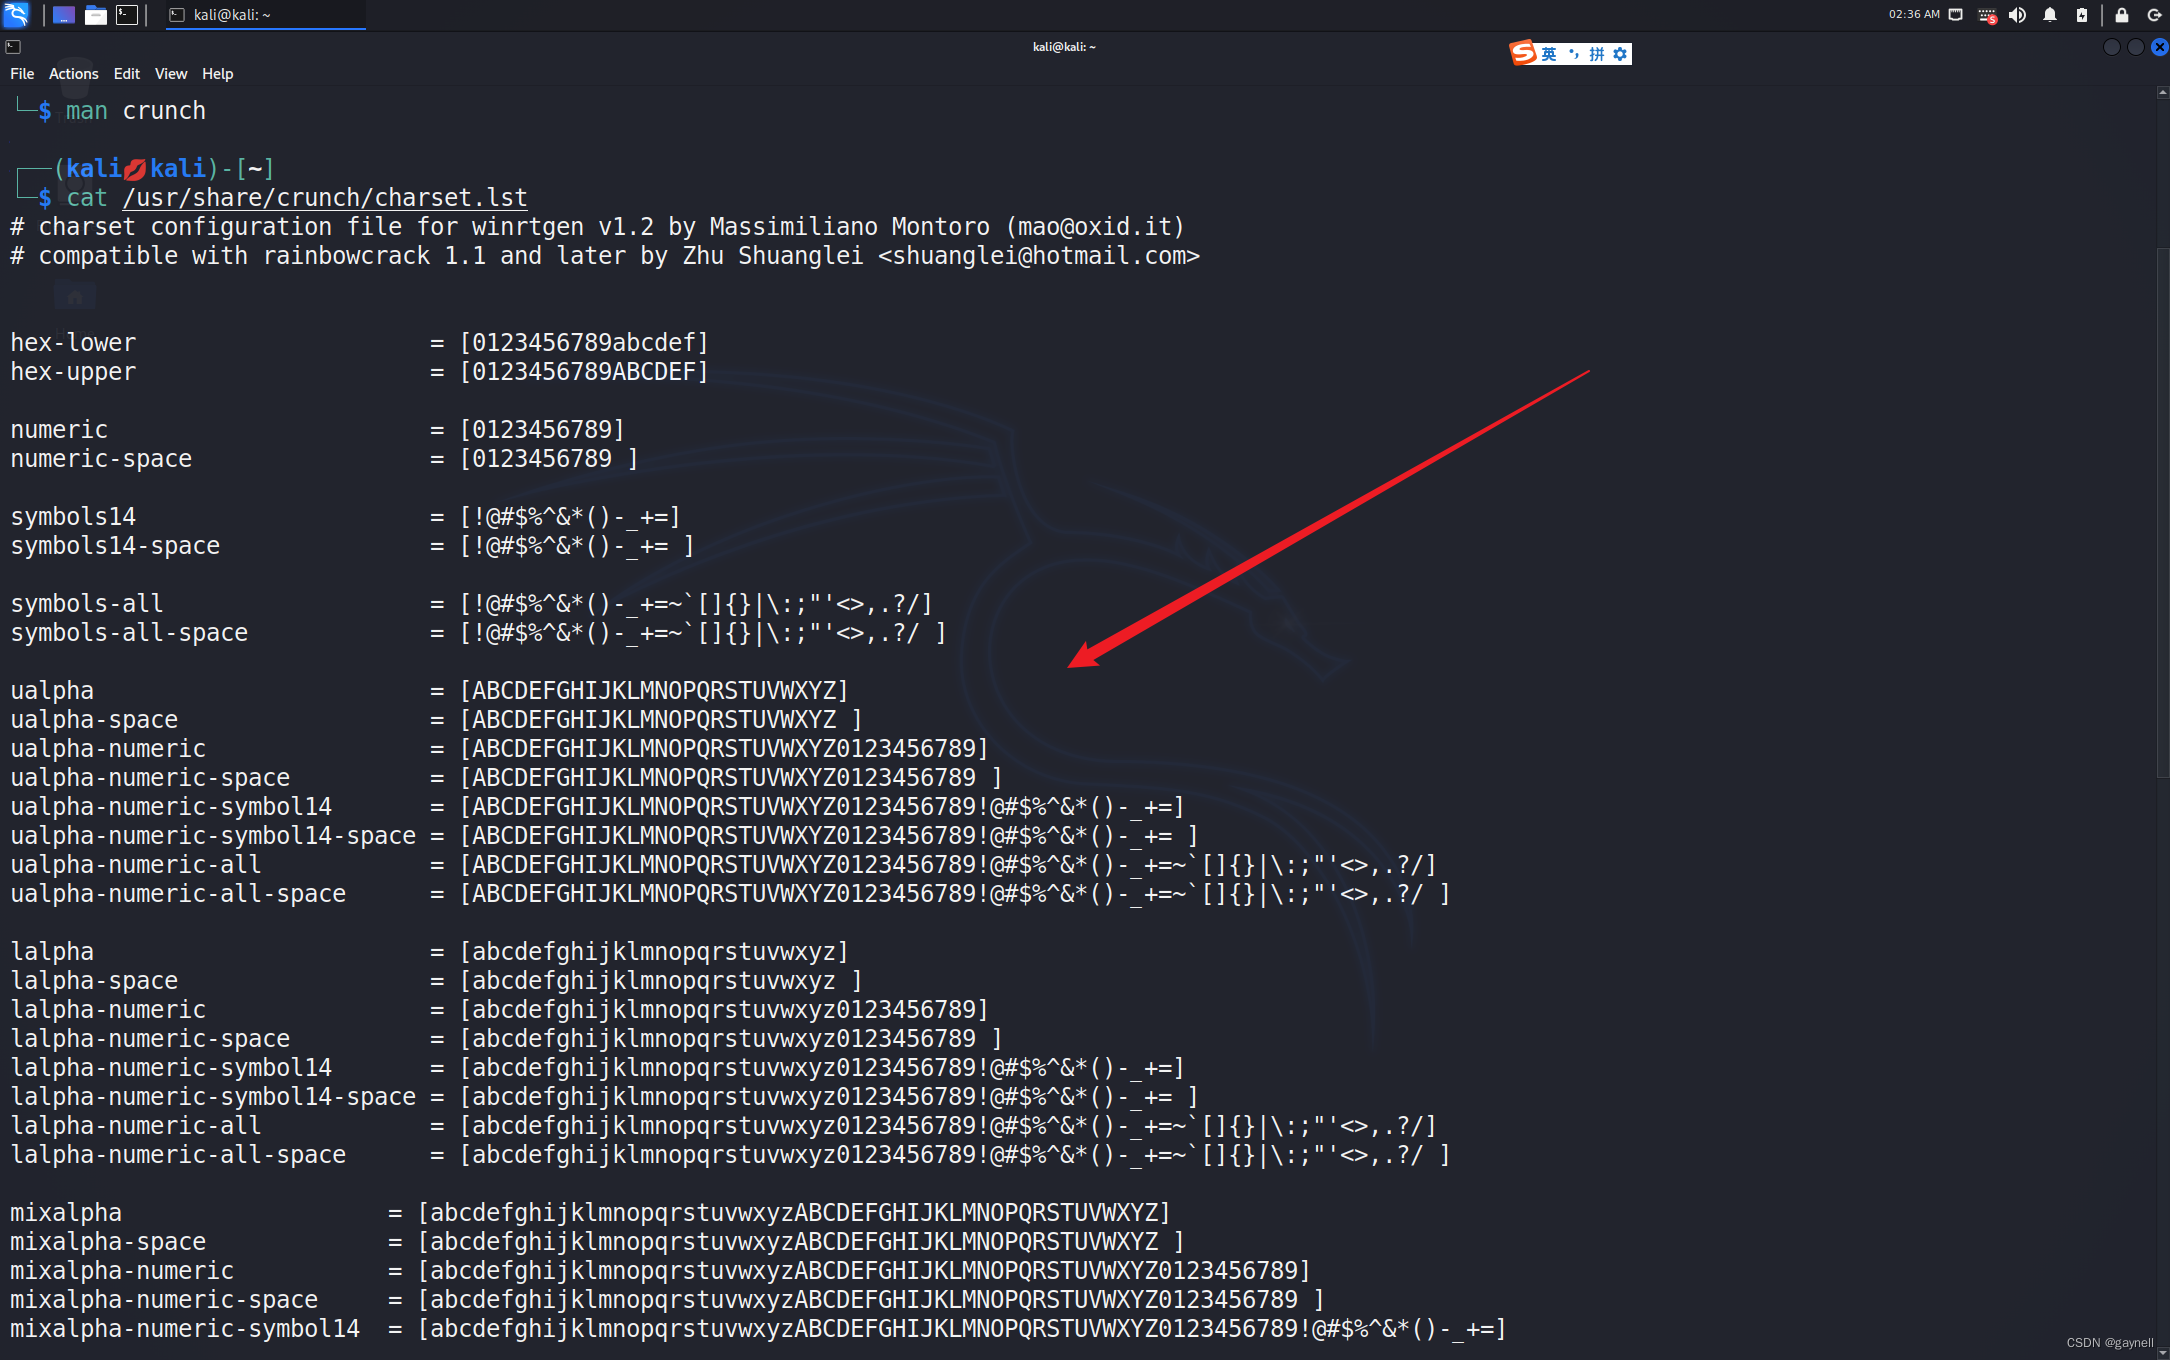Open Sogou input settings gear
Screen dimensions: 2170x1360
point(1621,54)
